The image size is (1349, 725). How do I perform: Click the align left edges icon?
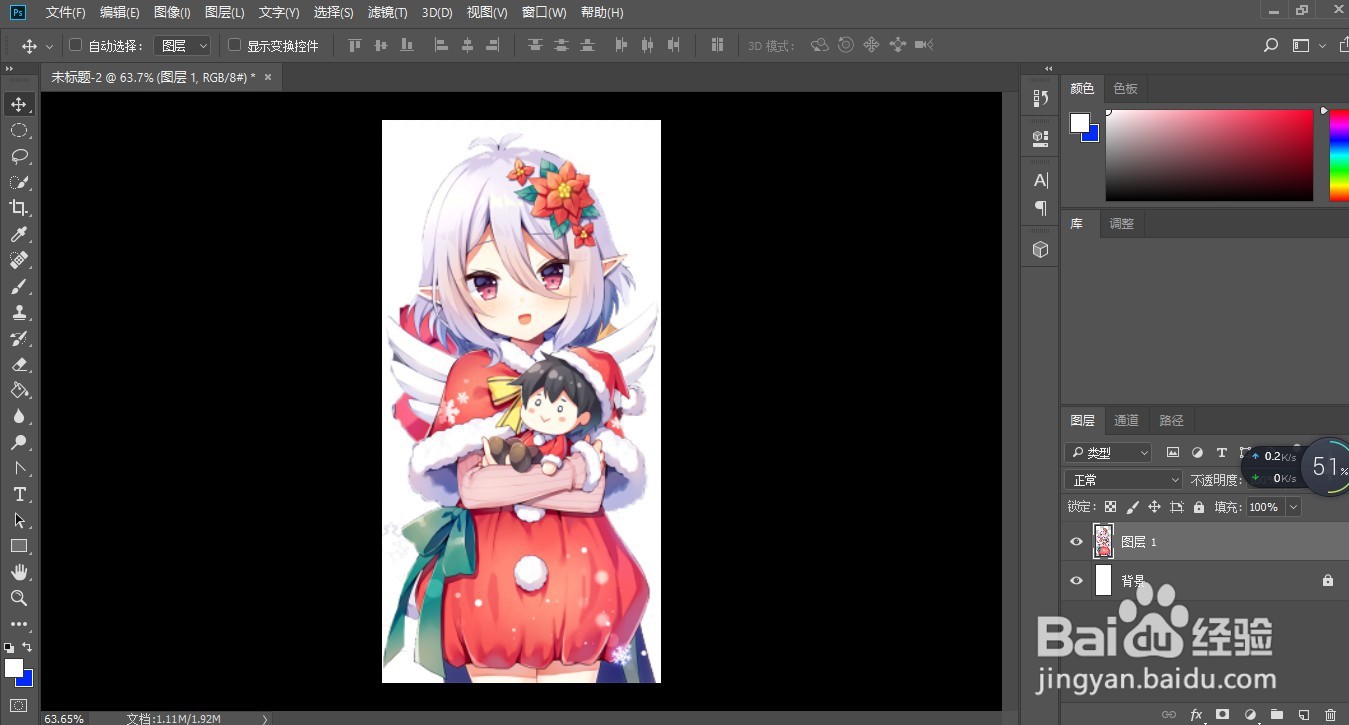click(441, 45)
